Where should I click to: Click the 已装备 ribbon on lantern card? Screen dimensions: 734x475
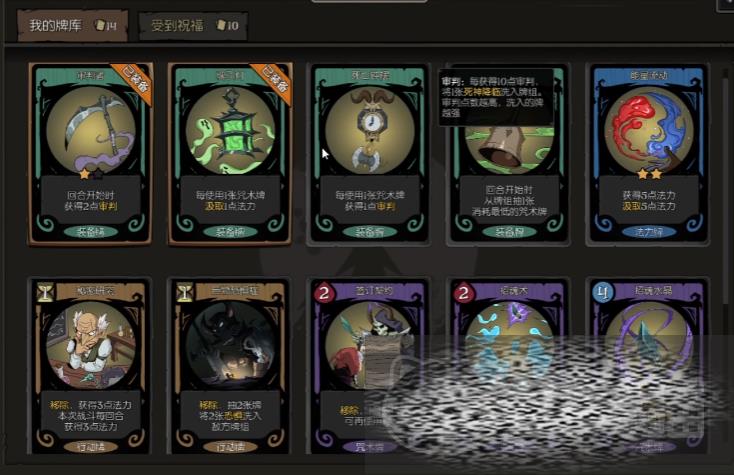[x=272, y=82]
